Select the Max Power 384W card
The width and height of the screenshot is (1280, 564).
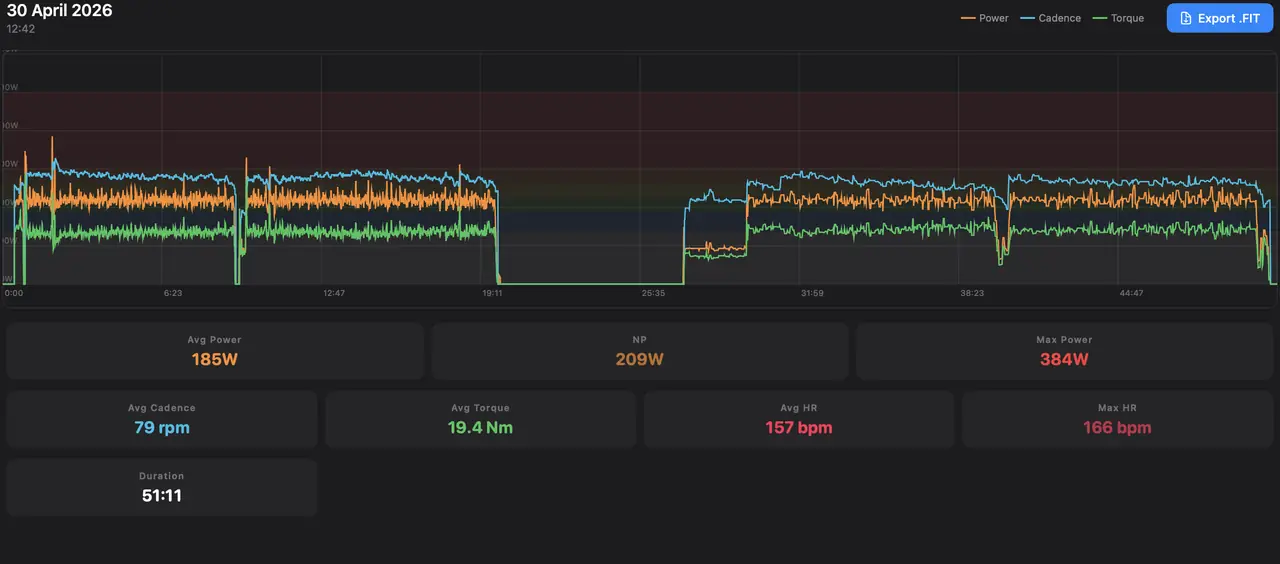click(x=1064, y=351)
